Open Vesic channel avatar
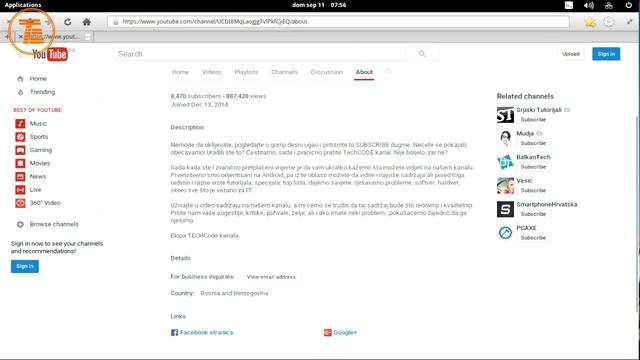Image resolution: width=640 pixels, height=360 pixels. click(505, 186)
